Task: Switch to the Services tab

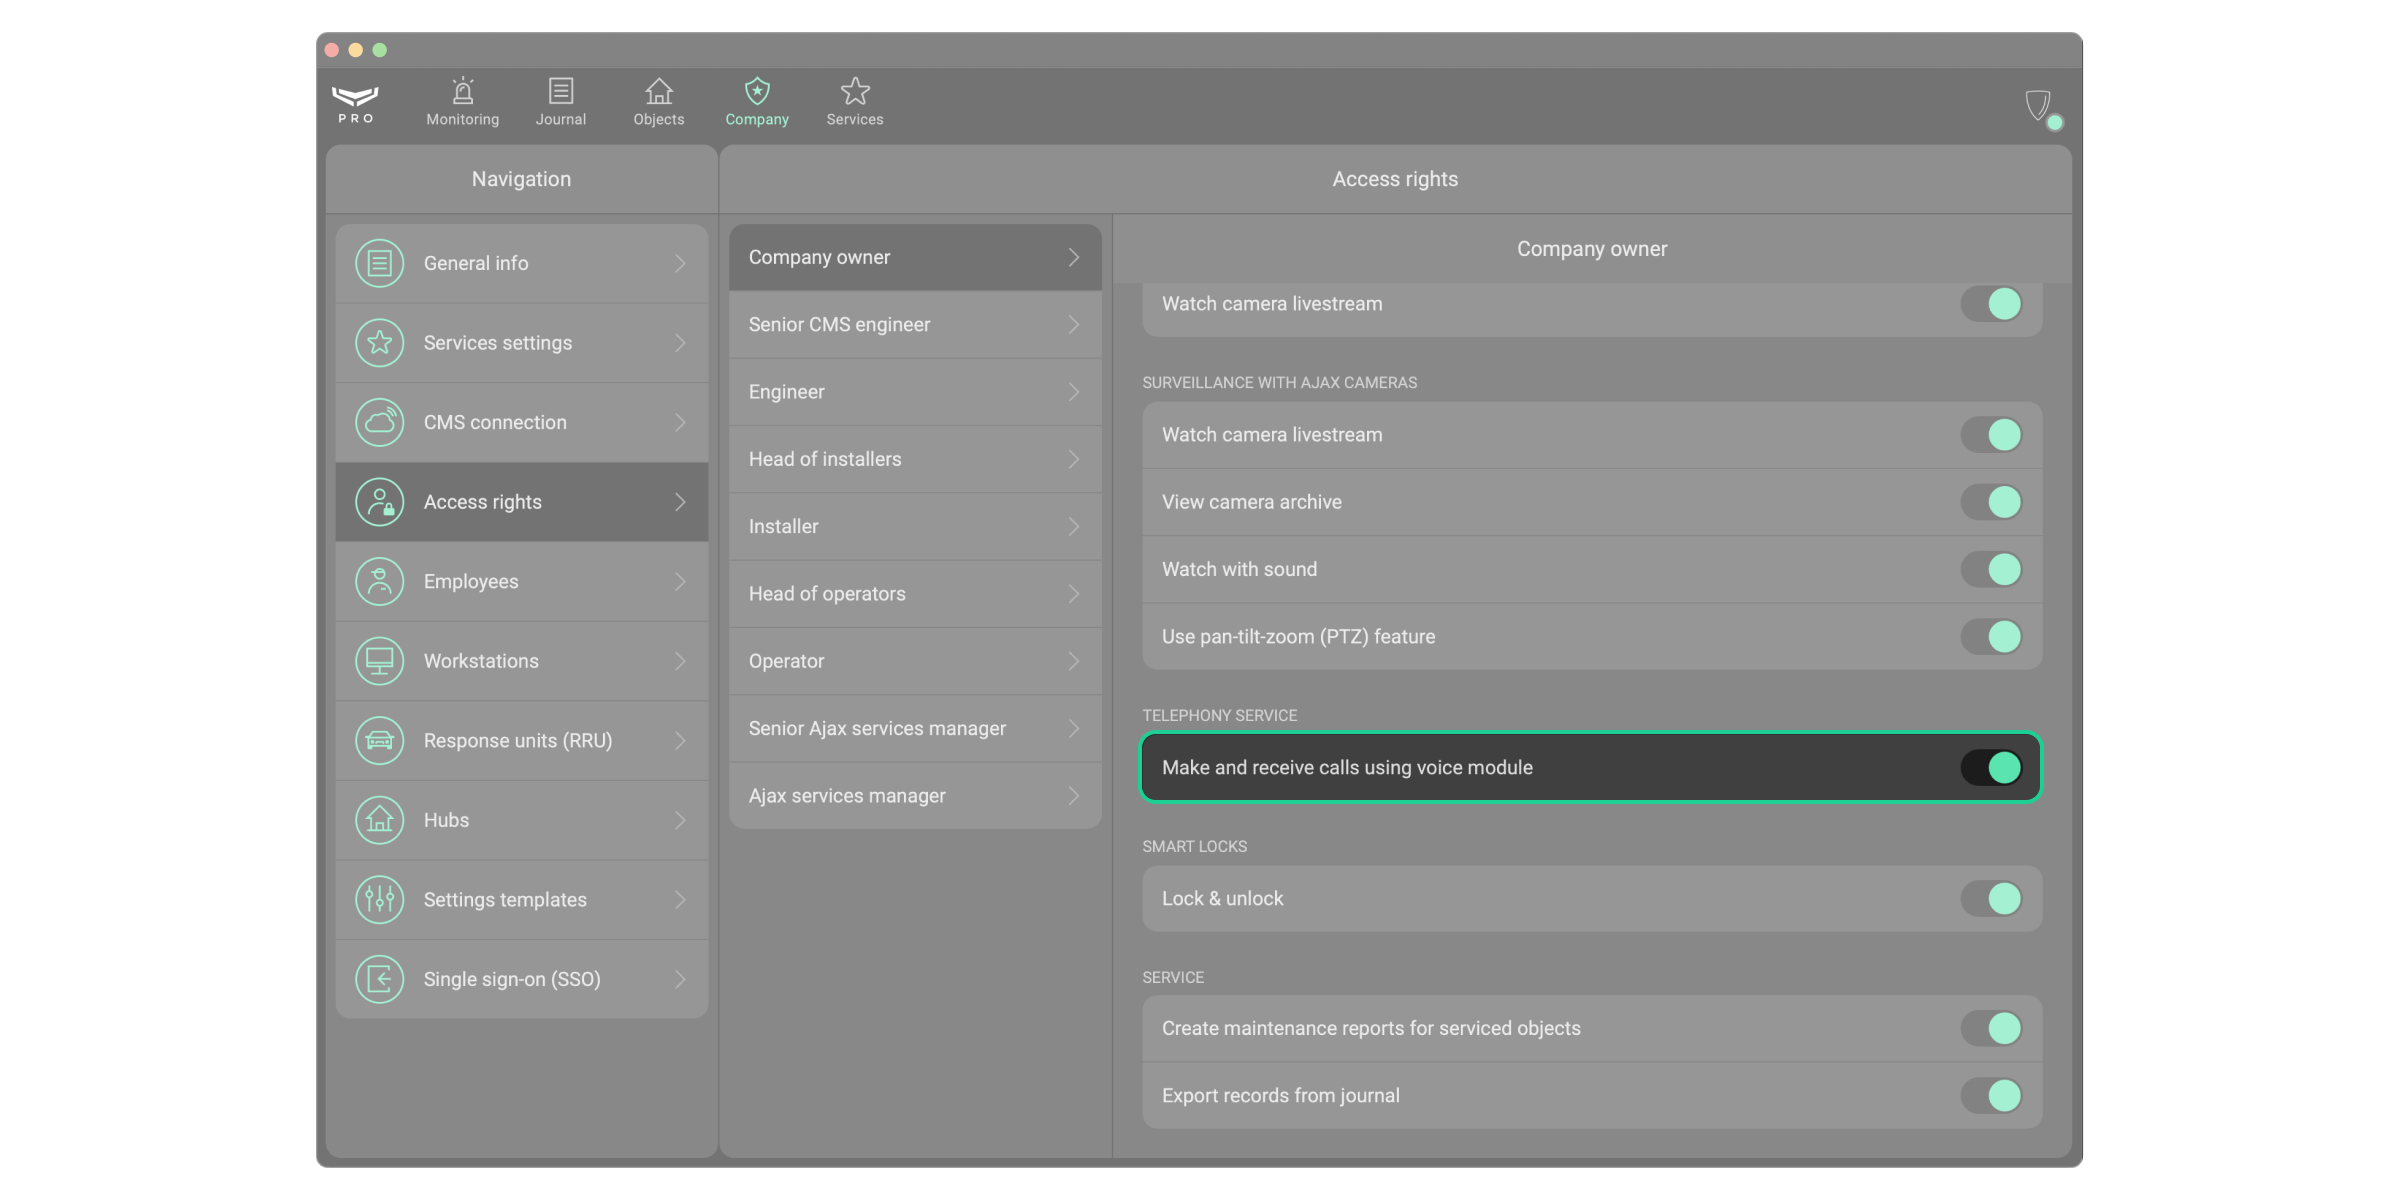Action: coord(855,102)
